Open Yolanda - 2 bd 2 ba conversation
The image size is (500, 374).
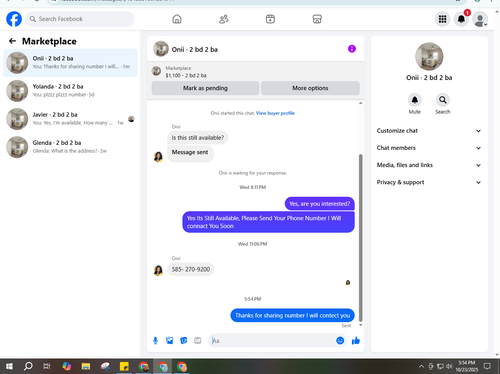point(70,91)
